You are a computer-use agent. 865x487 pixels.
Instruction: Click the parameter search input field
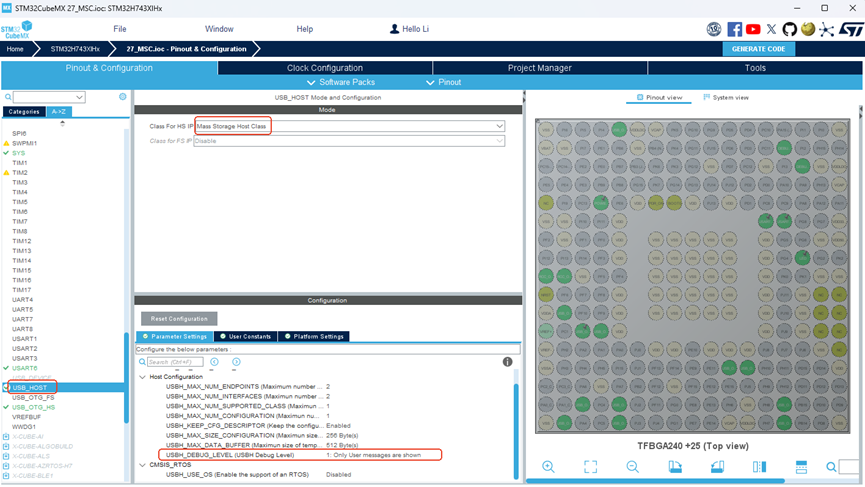pos(175,362)
